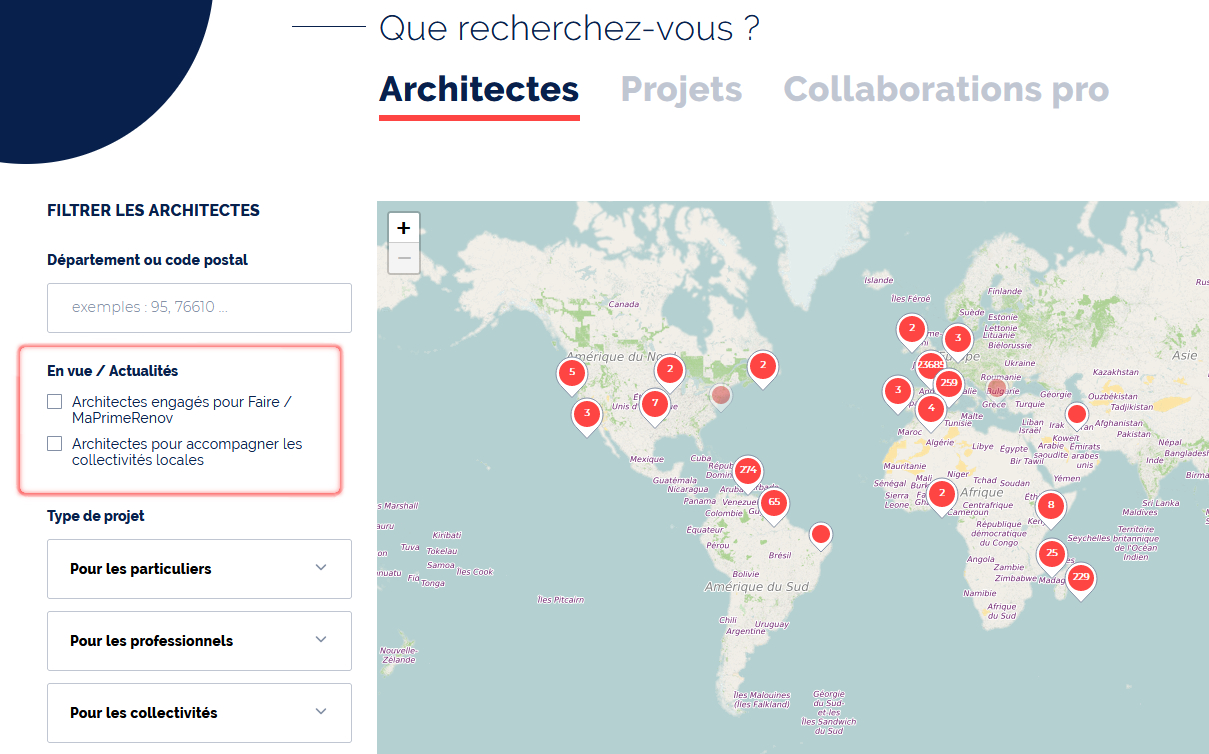1209x754 pixels.
Task: Open the cluster marker labeled 5 in North America
Action: coord(572,373)
